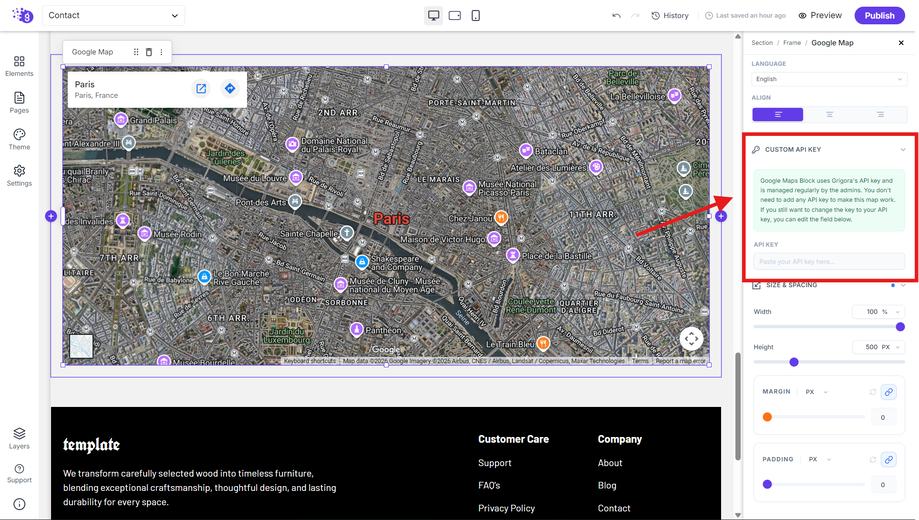Open the Paris map in new window
Image resolution: width=919 pixels, height=520 pixels.
[x=201, y=89]
